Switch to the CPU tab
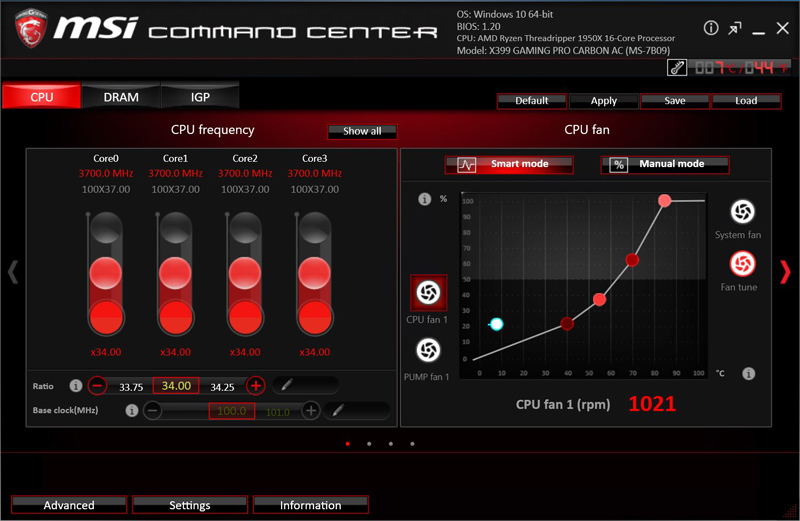 point(41,96)
